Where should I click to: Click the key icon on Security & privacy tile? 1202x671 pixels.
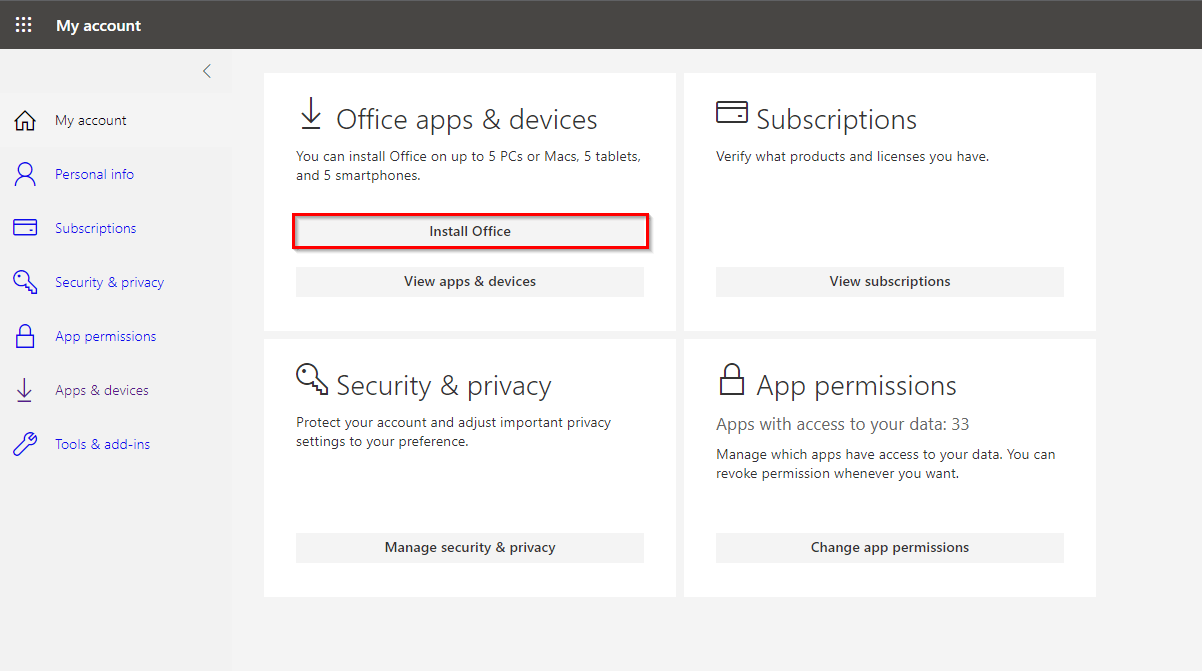311,379
